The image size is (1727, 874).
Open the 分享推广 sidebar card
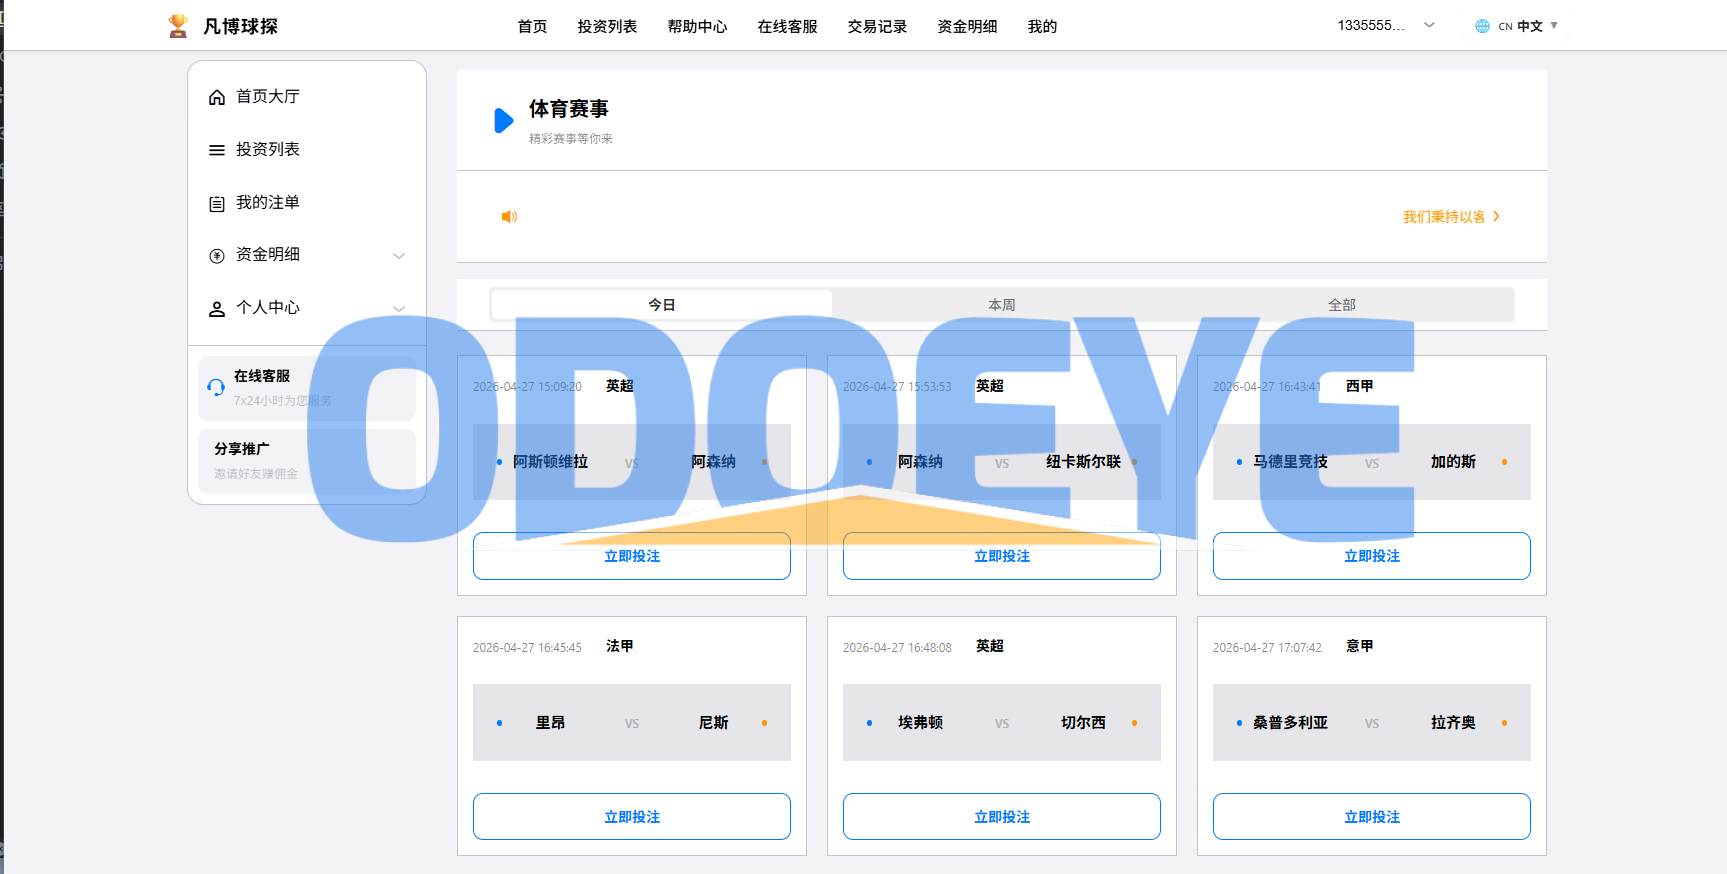307,461
